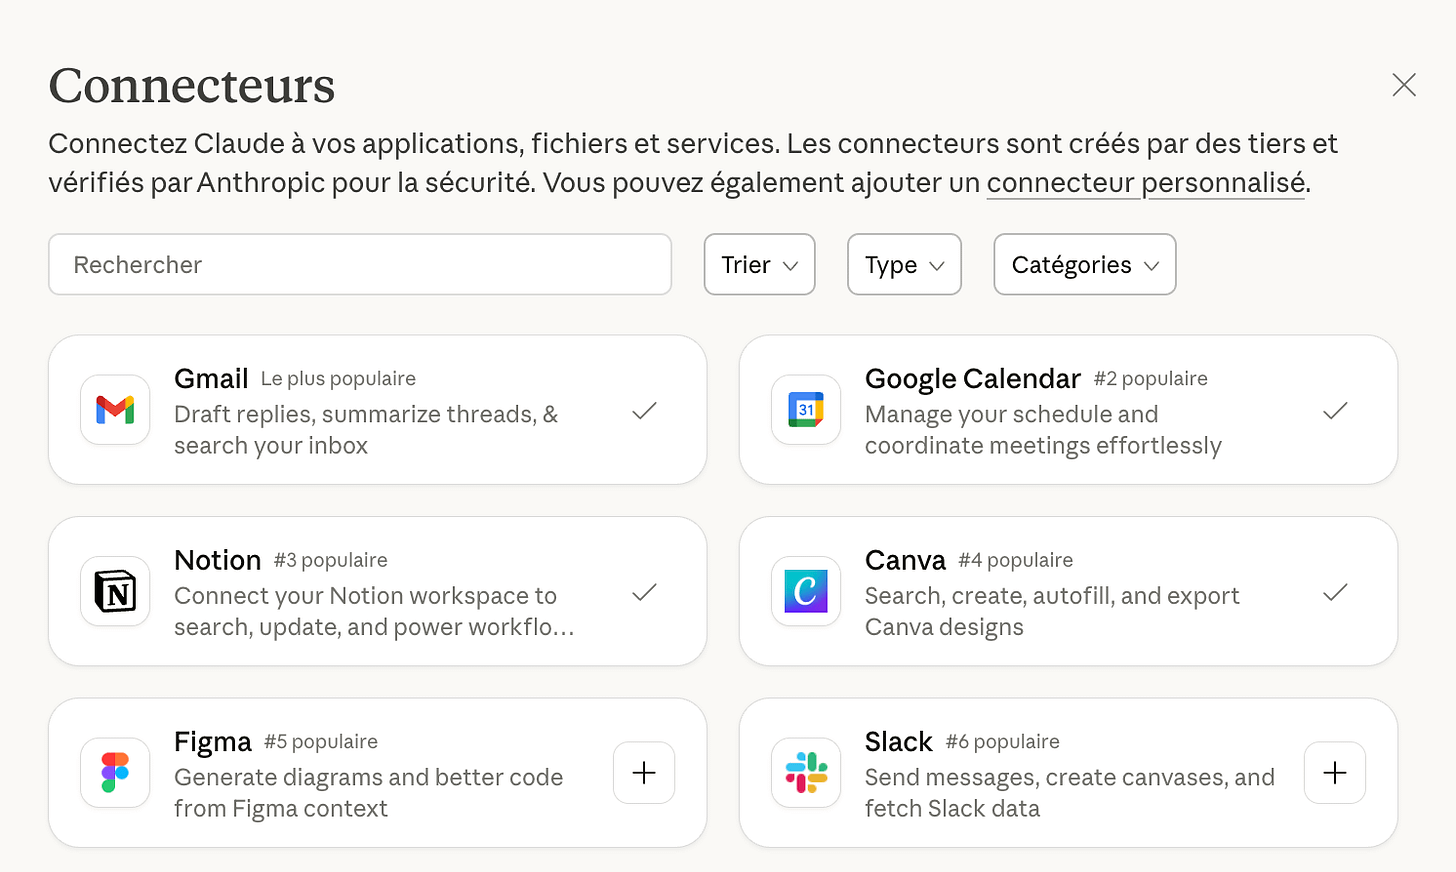Click the '#4 populaire' label
1456x872 pixels.
tap(1016, 561)
